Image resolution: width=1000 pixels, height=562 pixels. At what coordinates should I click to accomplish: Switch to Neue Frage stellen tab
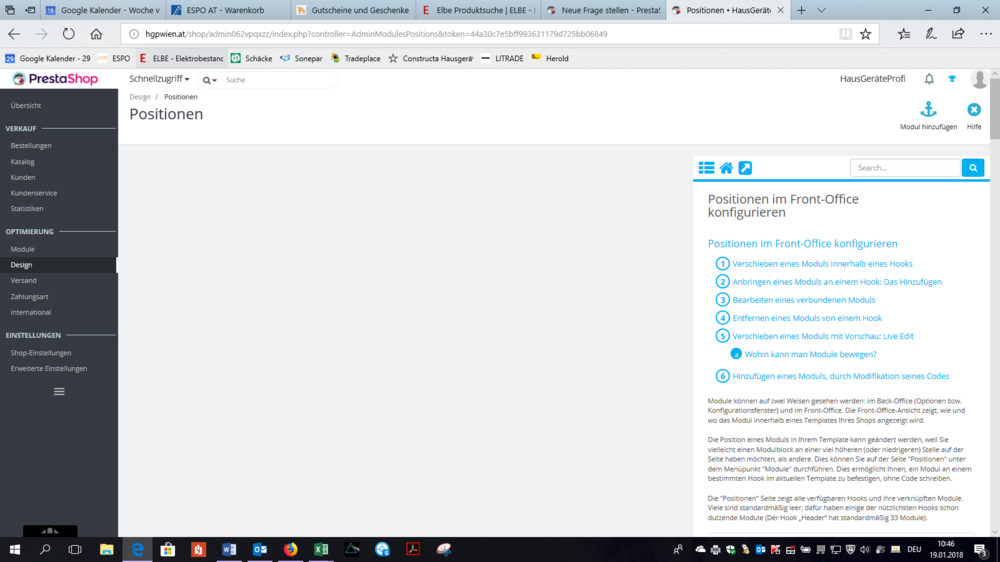(604, 10)
